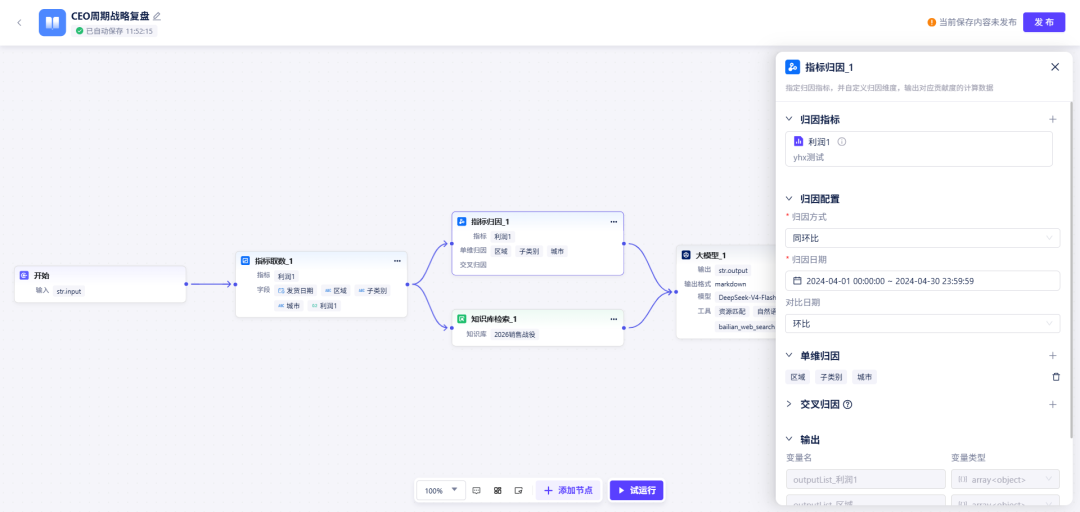Toggle the auto-layout icon in bottom toolbar
The image size is (1080, 512).
coord(497,491)
